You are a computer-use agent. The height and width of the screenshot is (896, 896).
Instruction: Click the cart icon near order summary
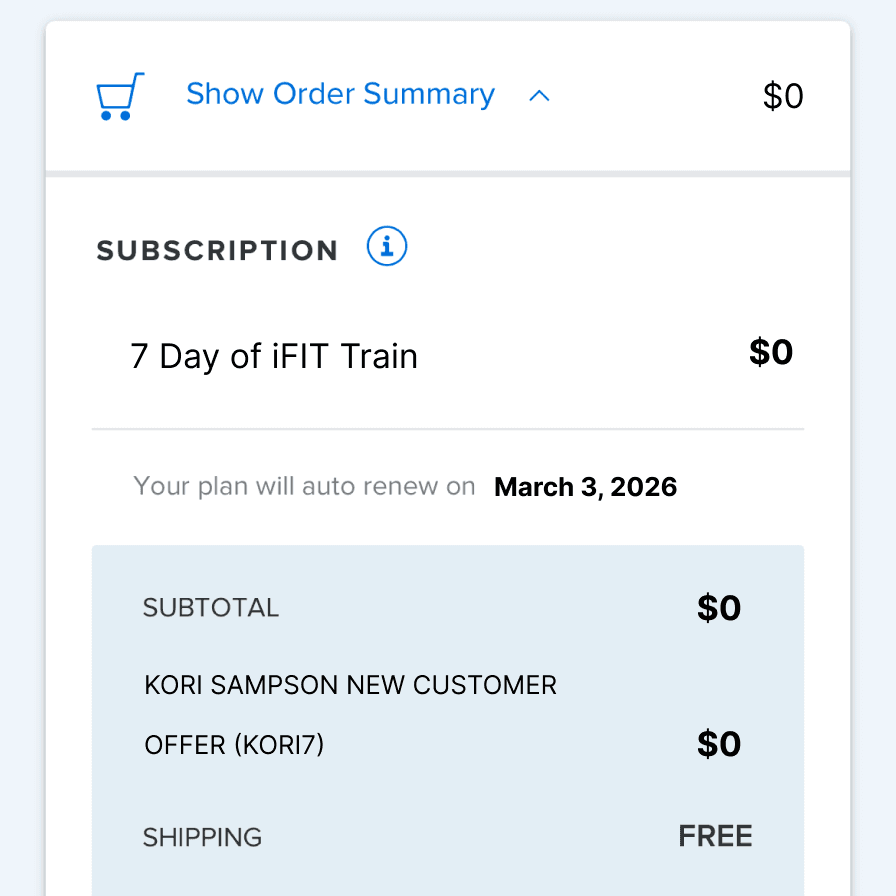click(x=119, y=95)
